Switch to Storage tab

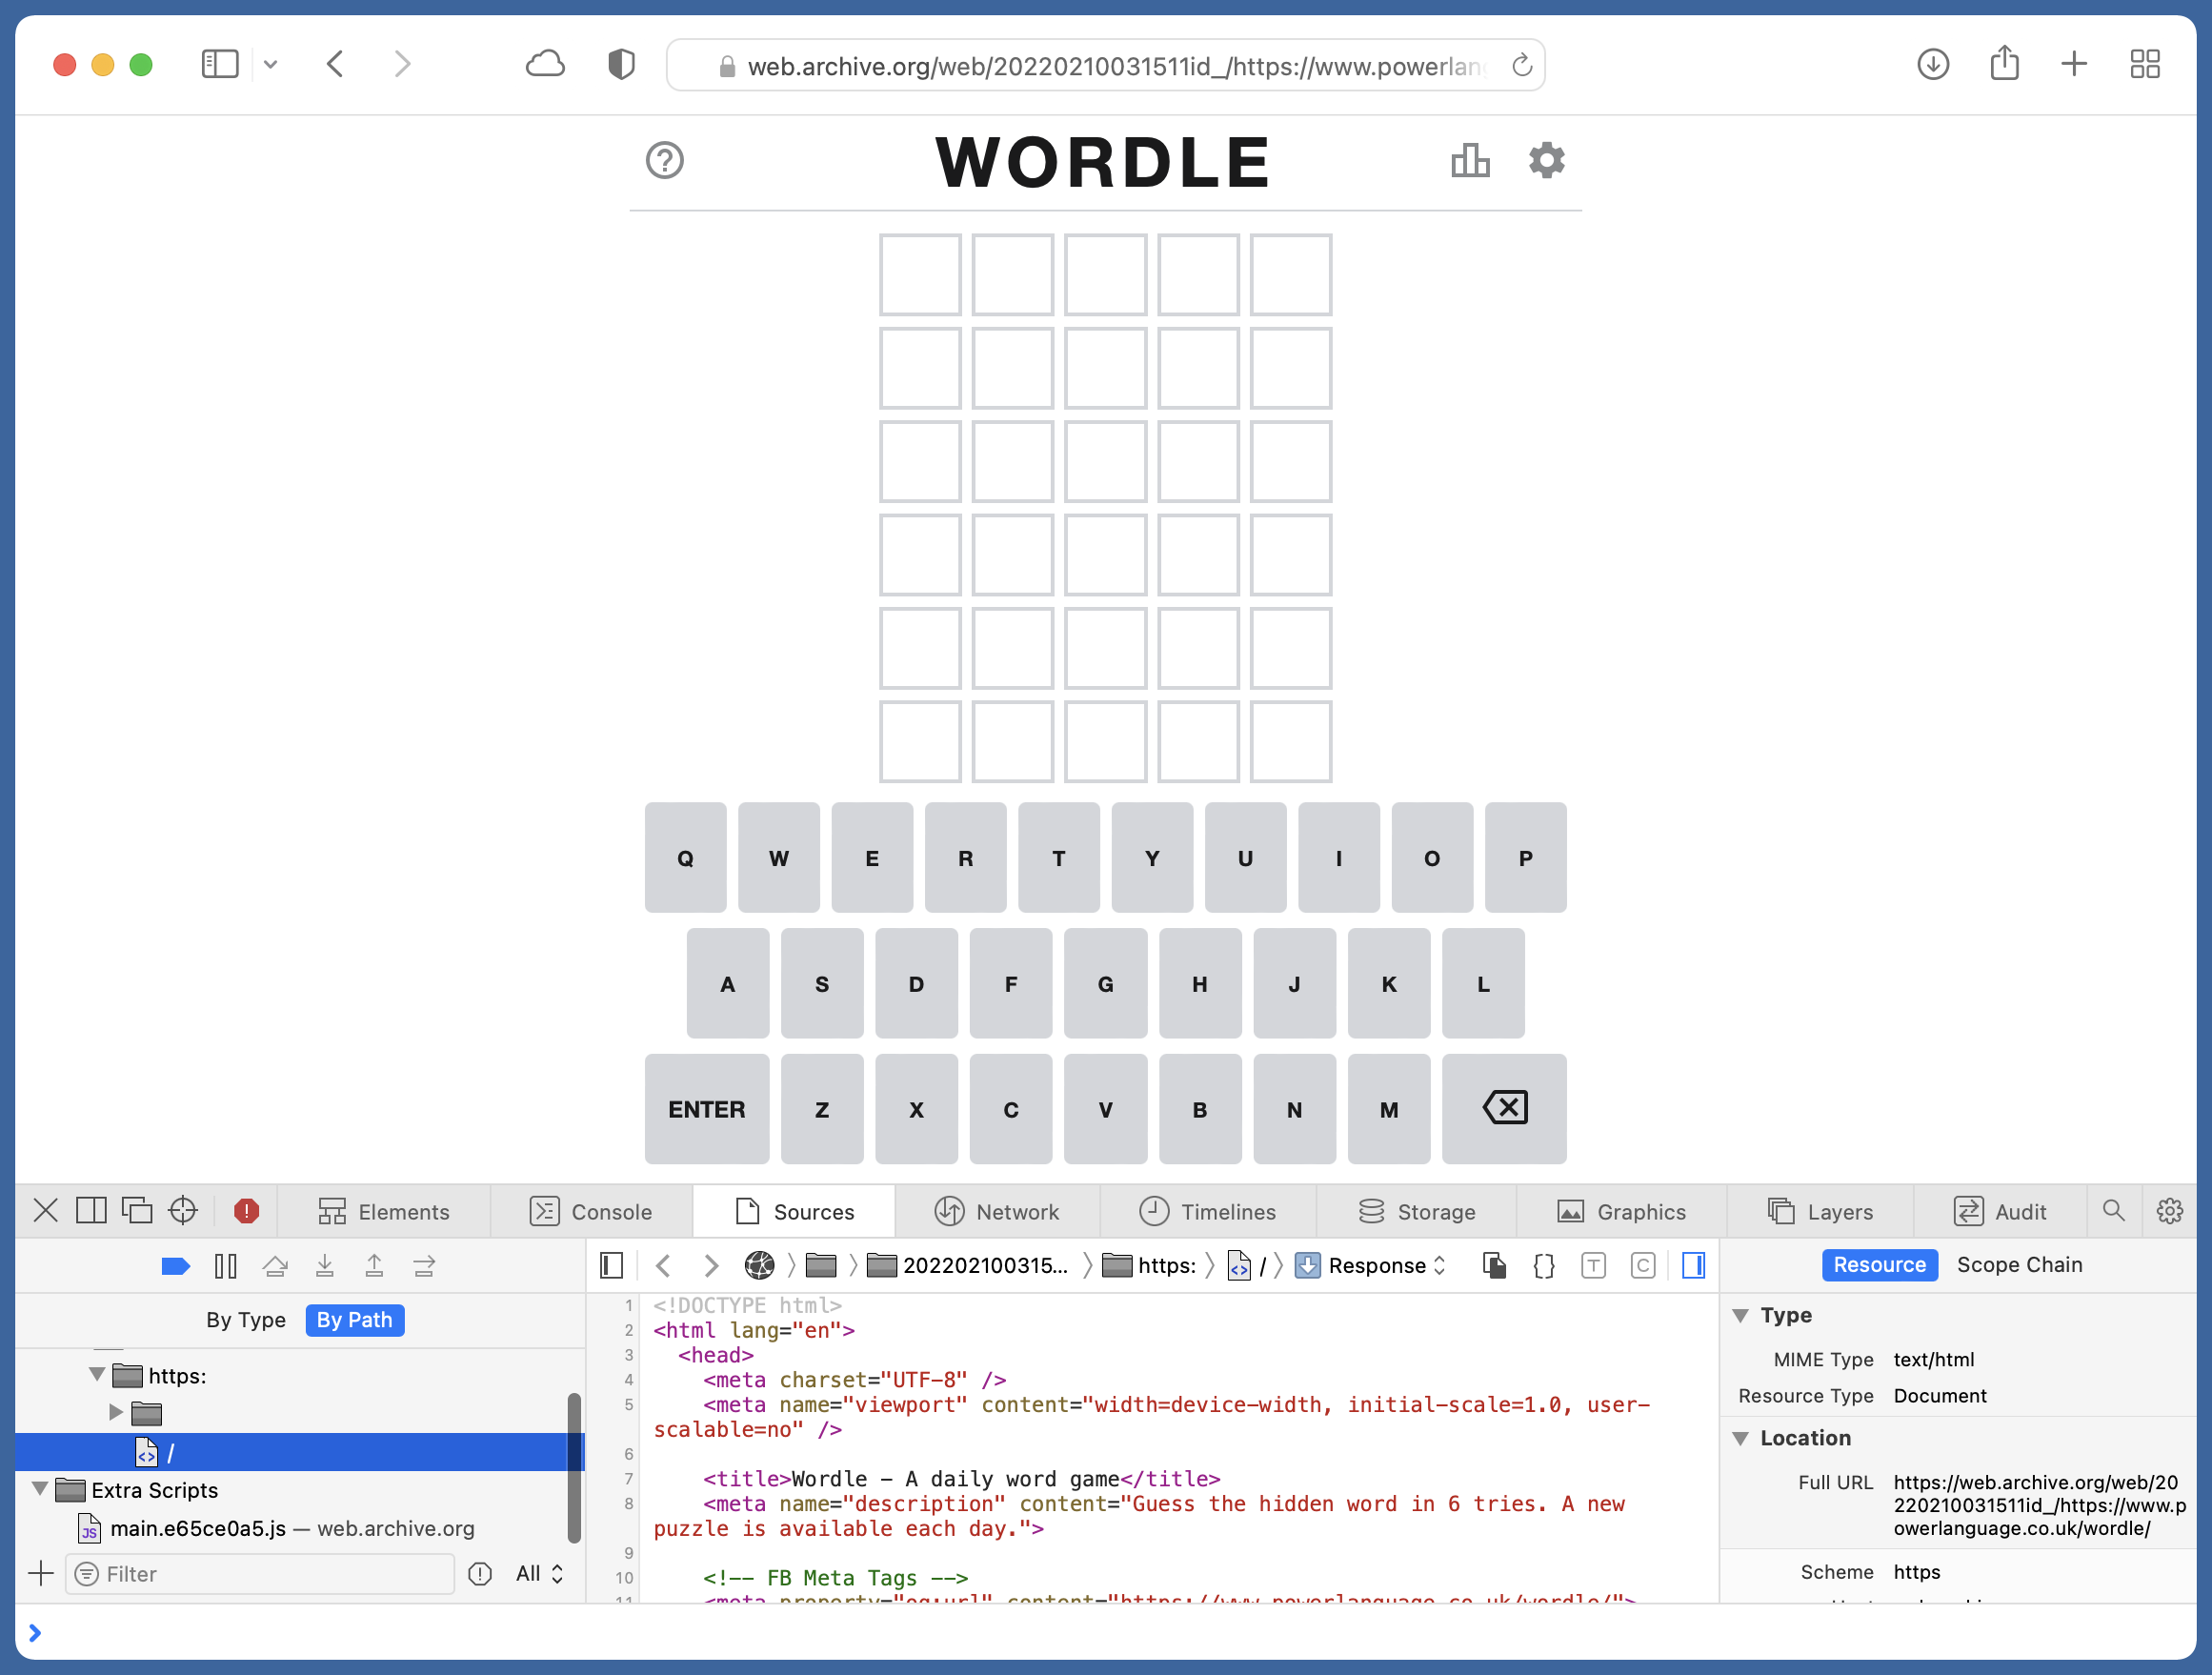coord(1417,1211)
